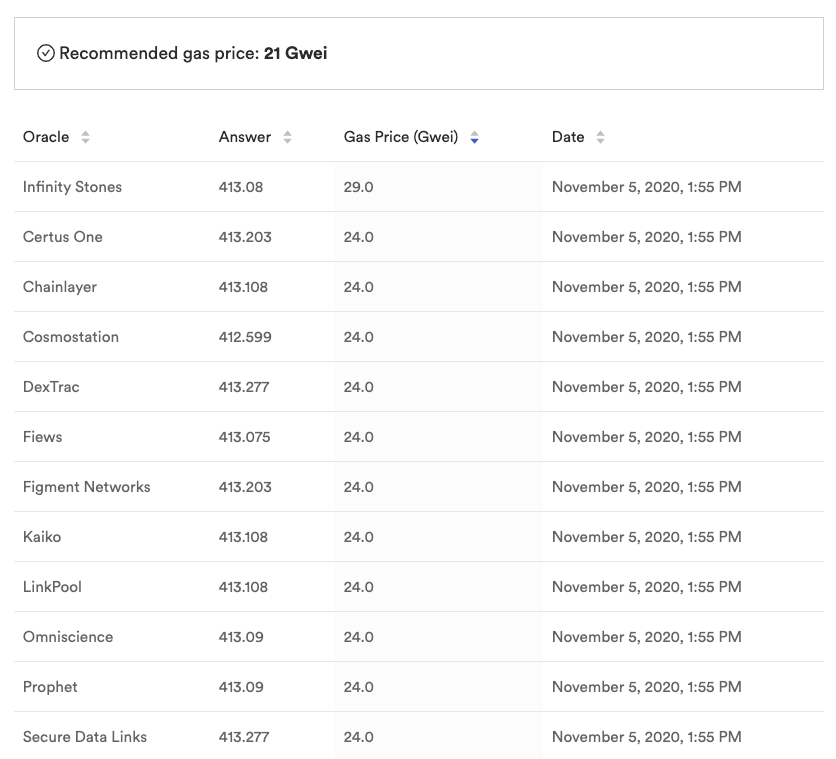Sort table by Oracle column arrows
Screen dimensions: 836x759
click(85, 137)
